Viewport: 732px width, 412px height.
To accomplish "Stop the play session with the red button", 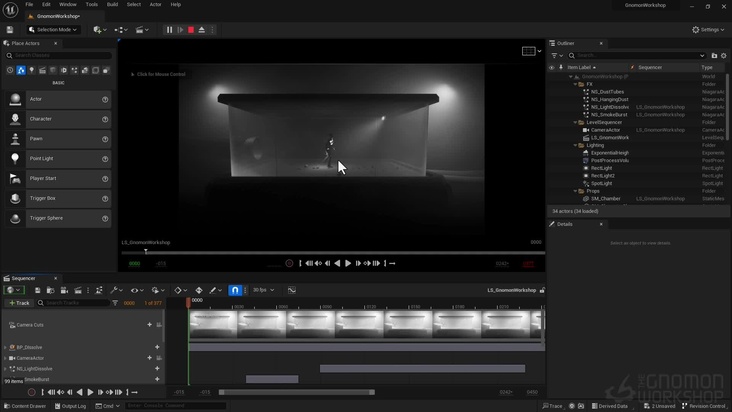I will (191, 30).
